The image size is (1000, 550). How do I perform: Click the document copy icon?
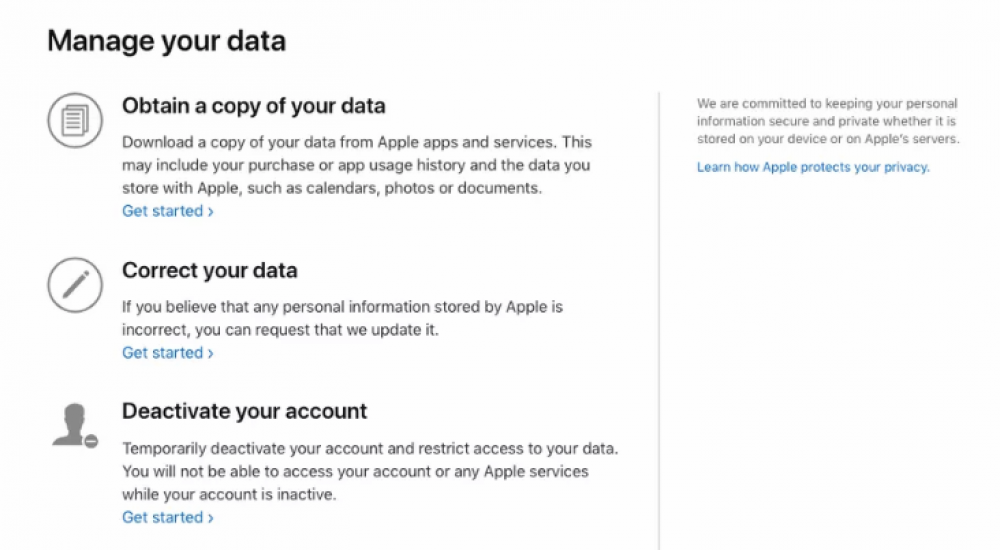(75, 120)
